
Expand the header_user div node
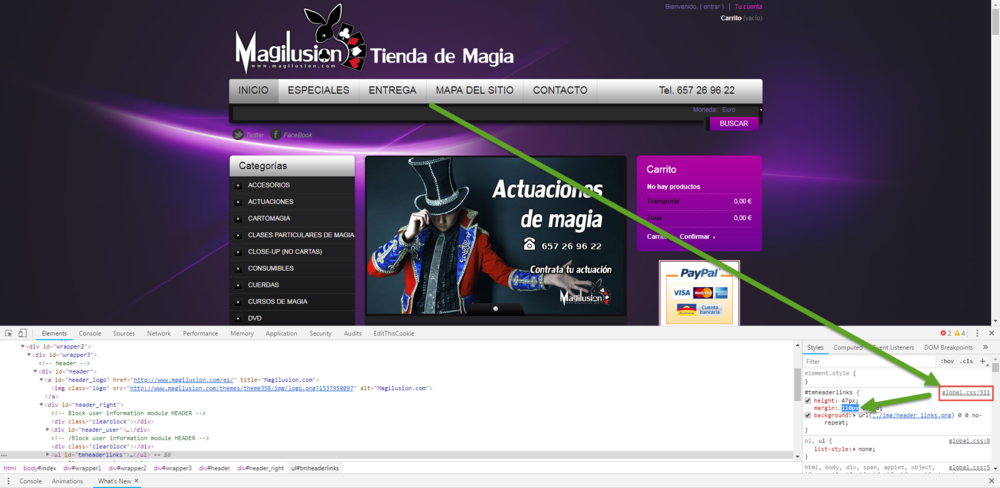pyautogui.click(x=48, y=430)
